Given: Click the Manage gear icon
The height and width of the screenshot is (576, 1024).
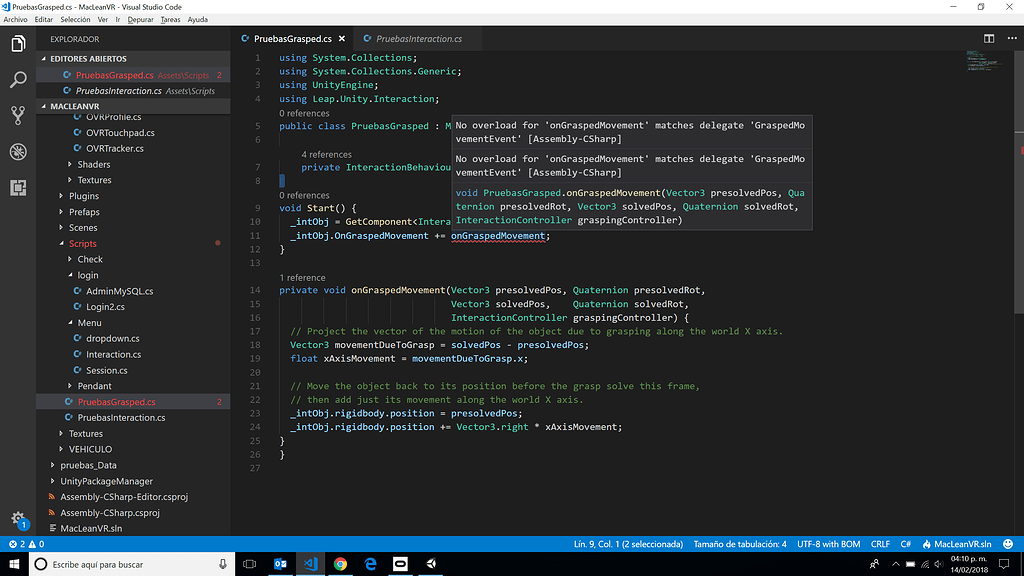Looking at the screenshot, I should point(18,519).
